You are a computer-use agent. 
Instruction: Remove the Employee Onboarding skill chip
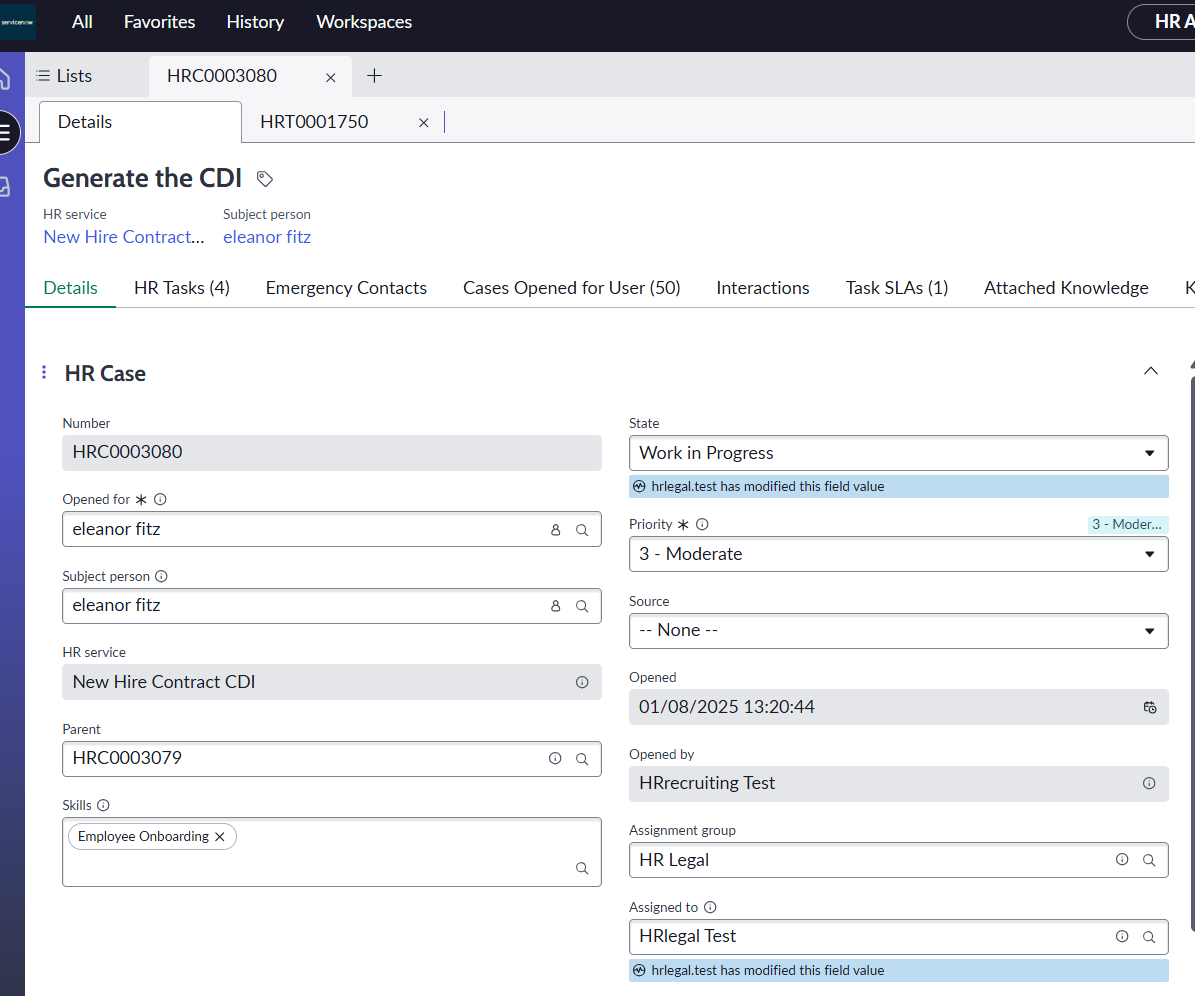pyautogui.click(x=219, y=836)
